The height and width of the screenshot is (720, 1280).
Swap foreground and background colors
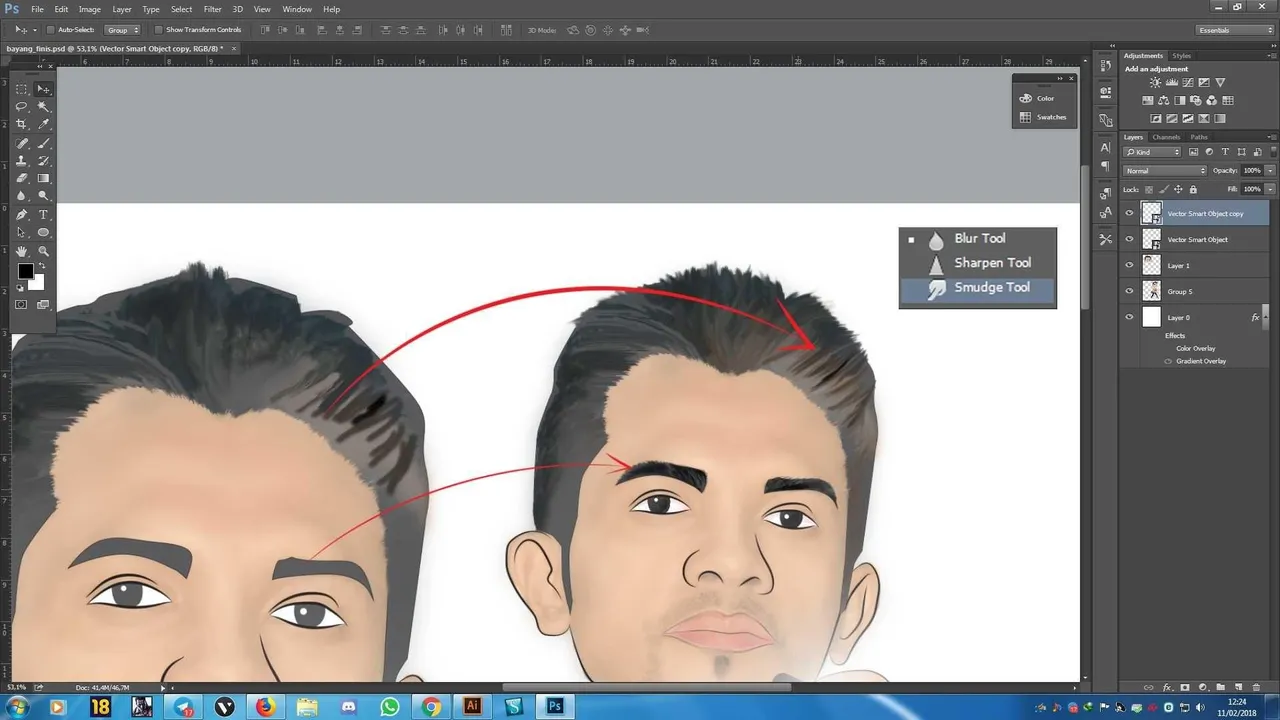coord(41,265)
